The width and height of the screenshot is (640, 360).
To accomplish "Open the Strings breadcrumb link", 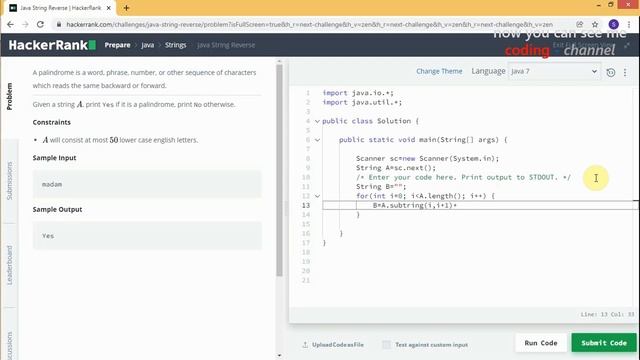I will (176, 45).
